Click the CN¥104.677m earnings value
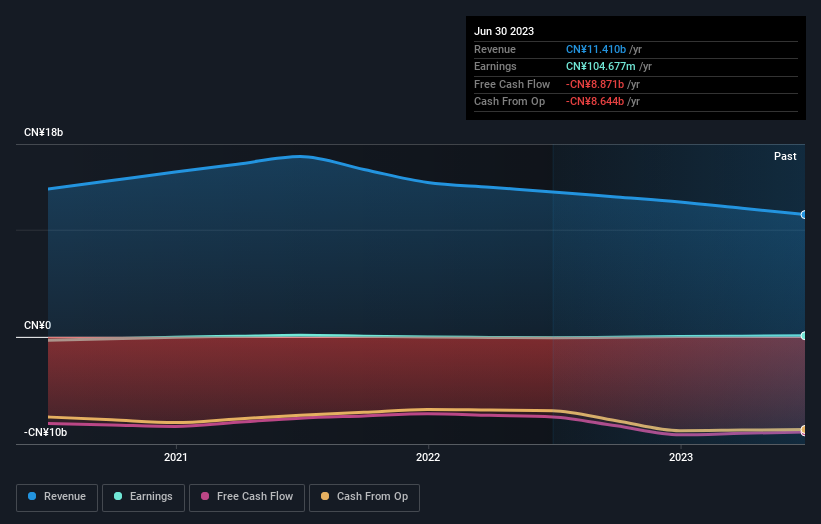Image resolution: width=821 pixels, height=524 pixels. (601, 66)
